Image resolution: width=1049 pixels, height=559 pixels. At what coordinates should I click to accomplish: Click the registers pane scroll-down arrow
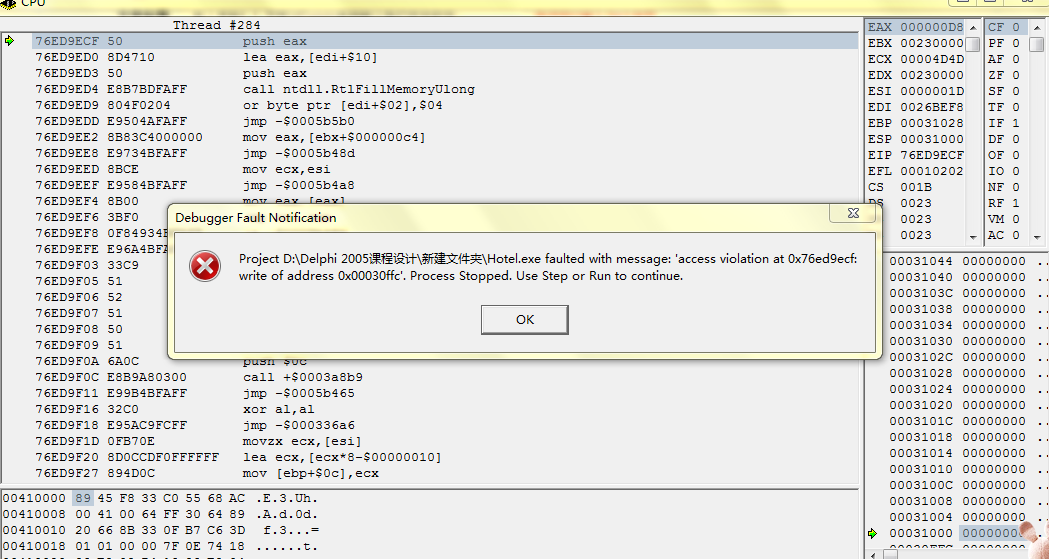[973, 237]
